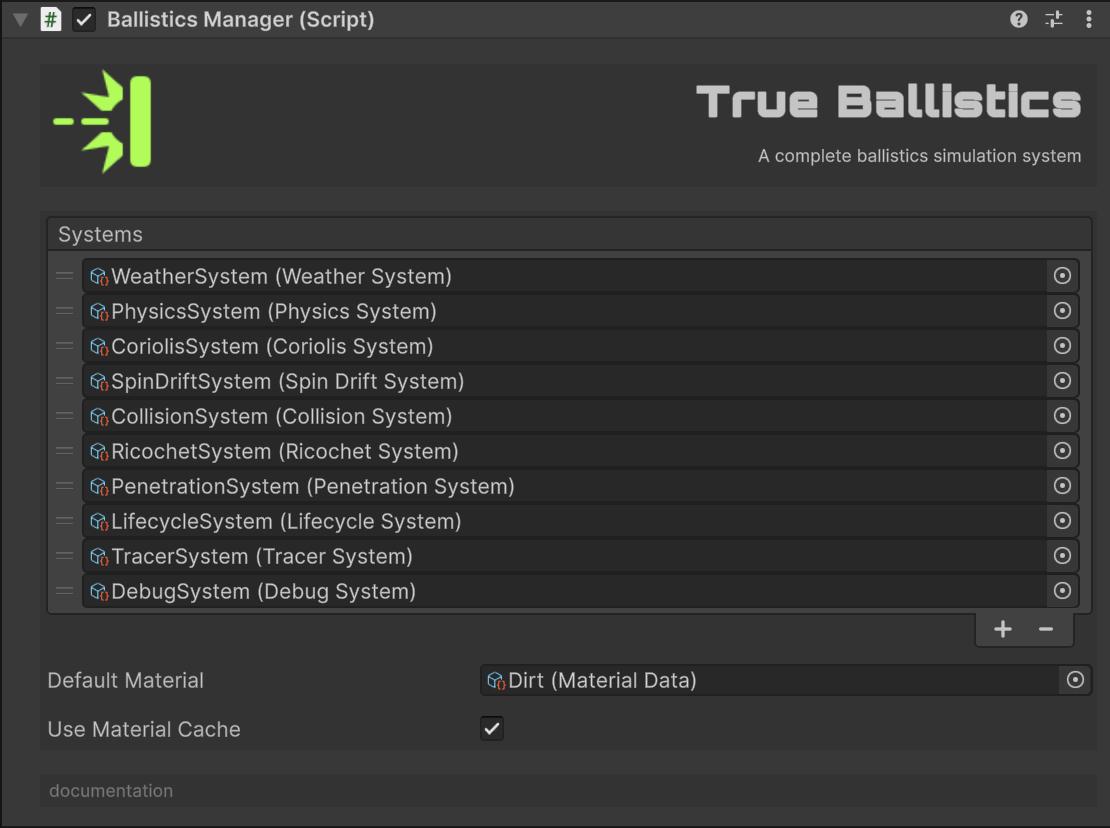Open object picker for CollisionSystem
This screenshot has height=828, width=1110.
(1062, 416)
